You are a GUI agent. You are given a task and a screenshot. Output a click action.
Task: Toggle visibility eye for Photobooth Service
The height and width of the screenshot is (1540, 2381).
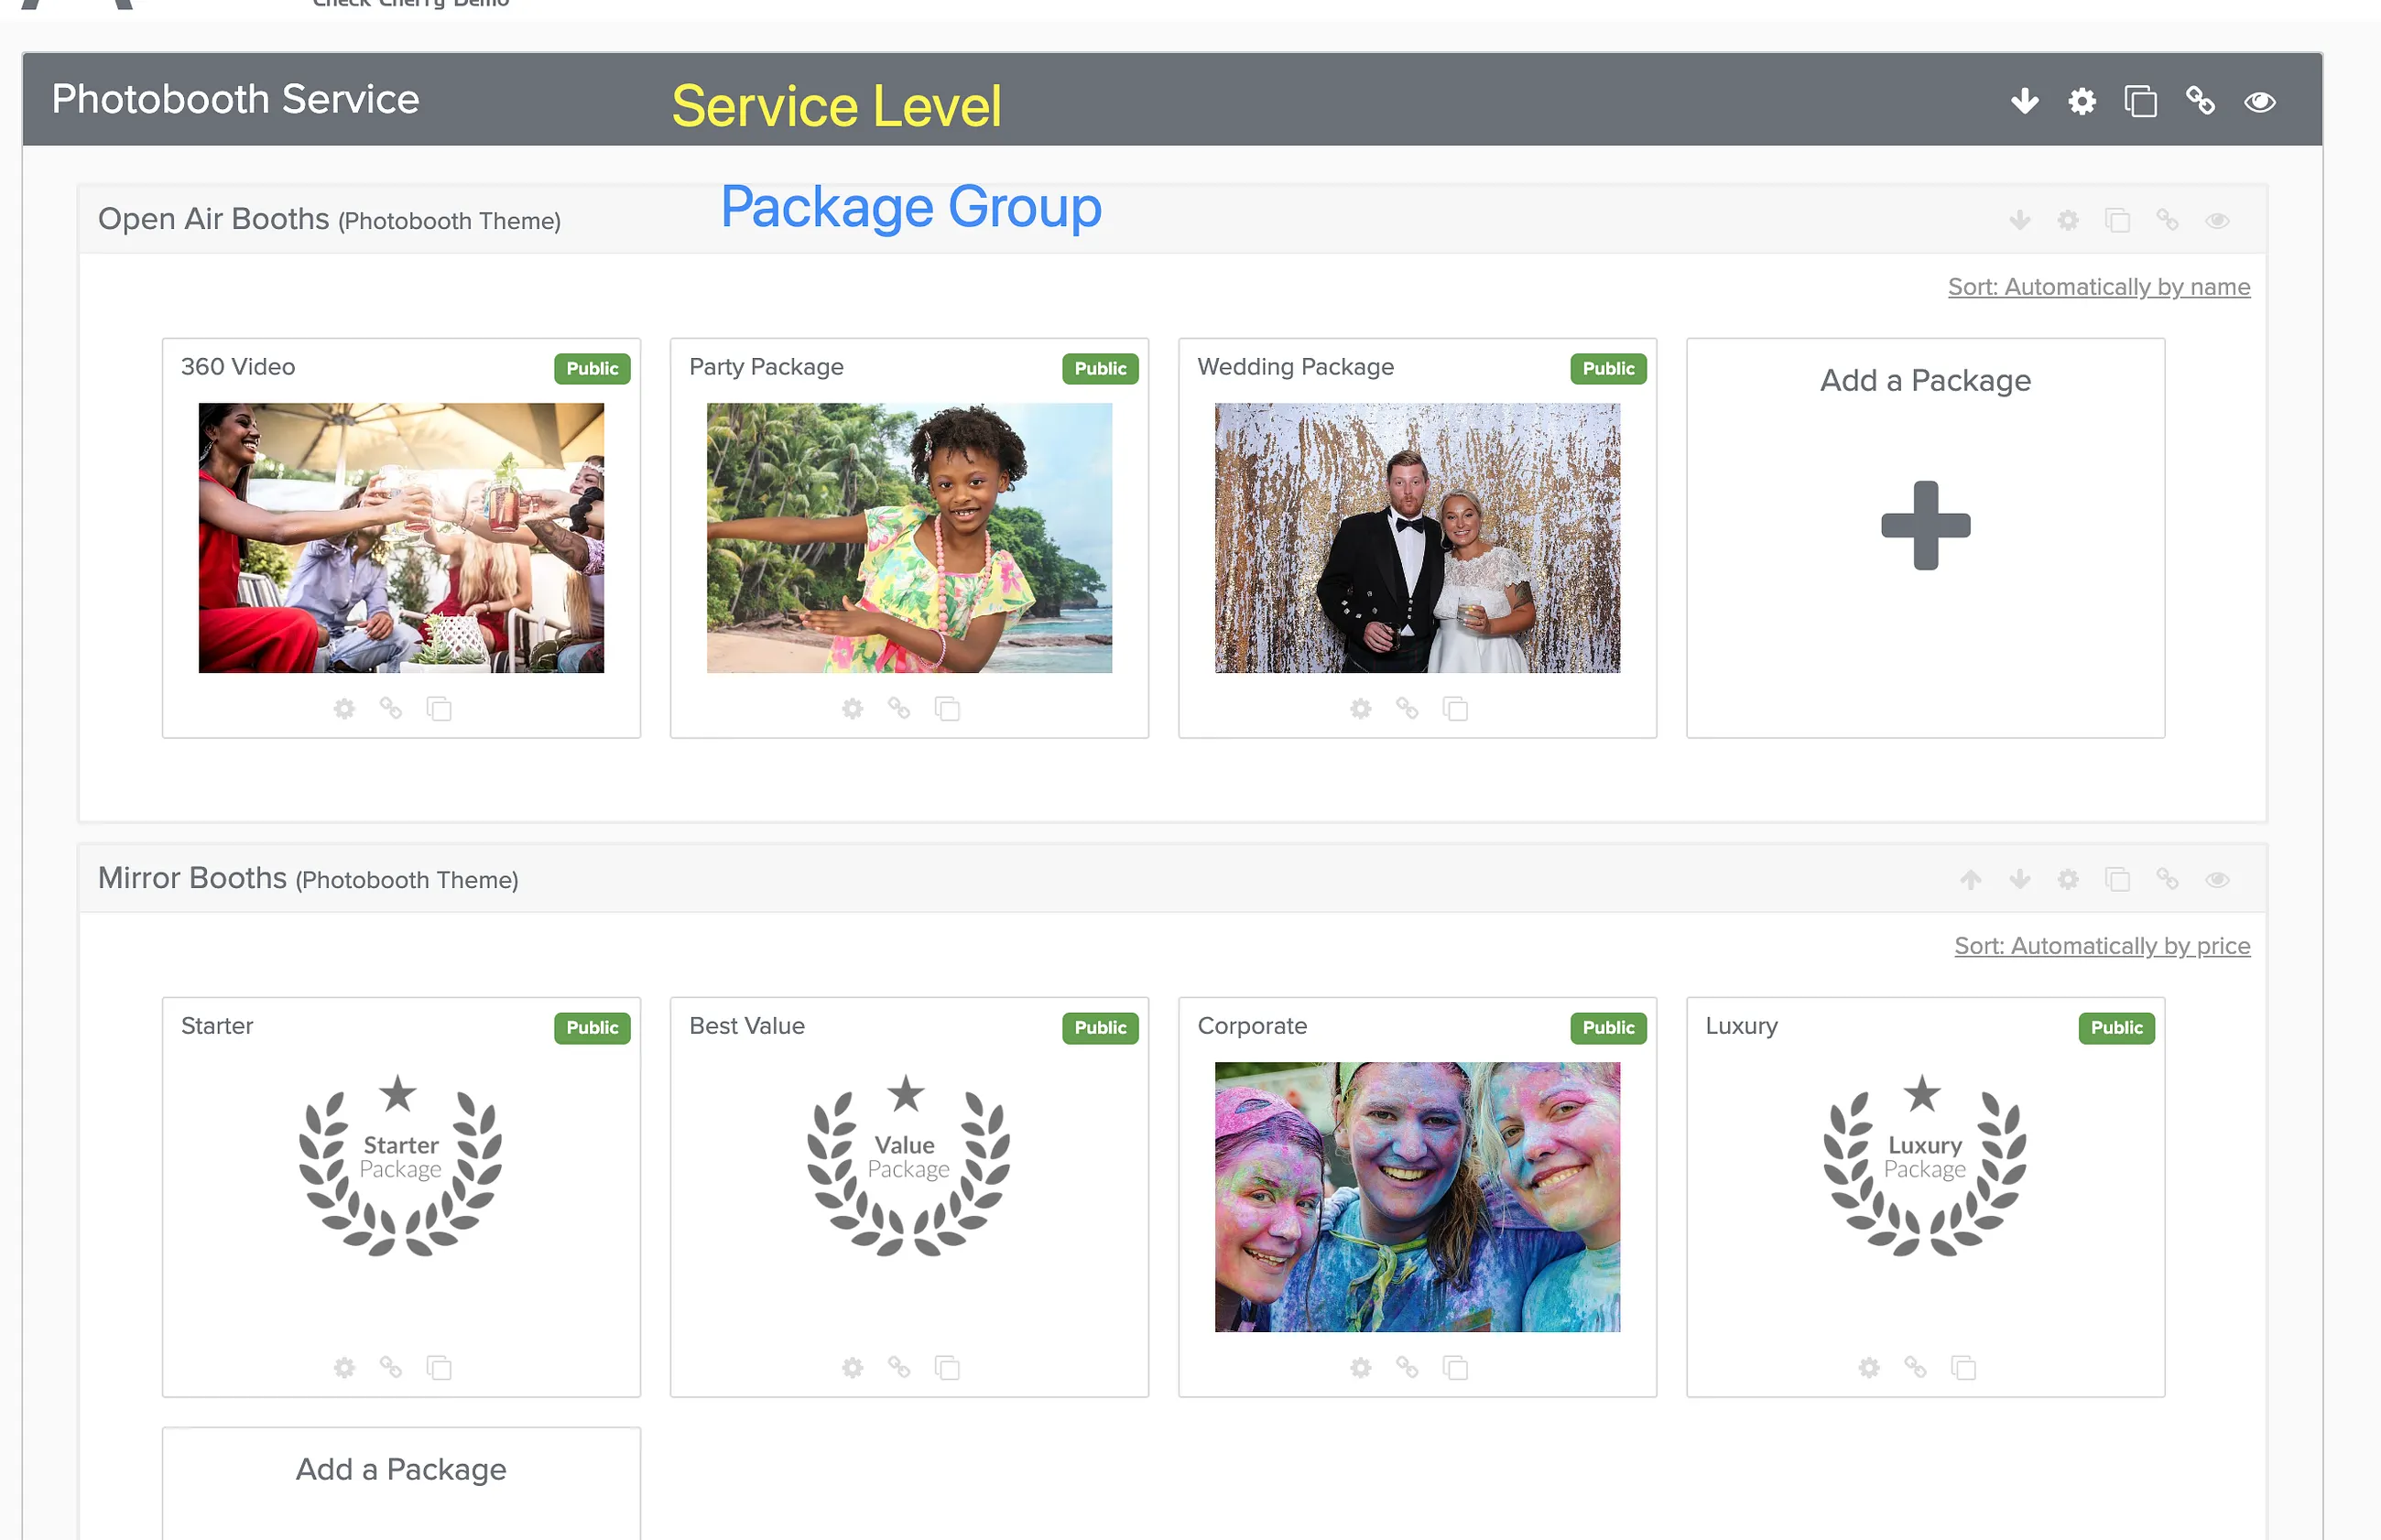[x=2259, y=102]
